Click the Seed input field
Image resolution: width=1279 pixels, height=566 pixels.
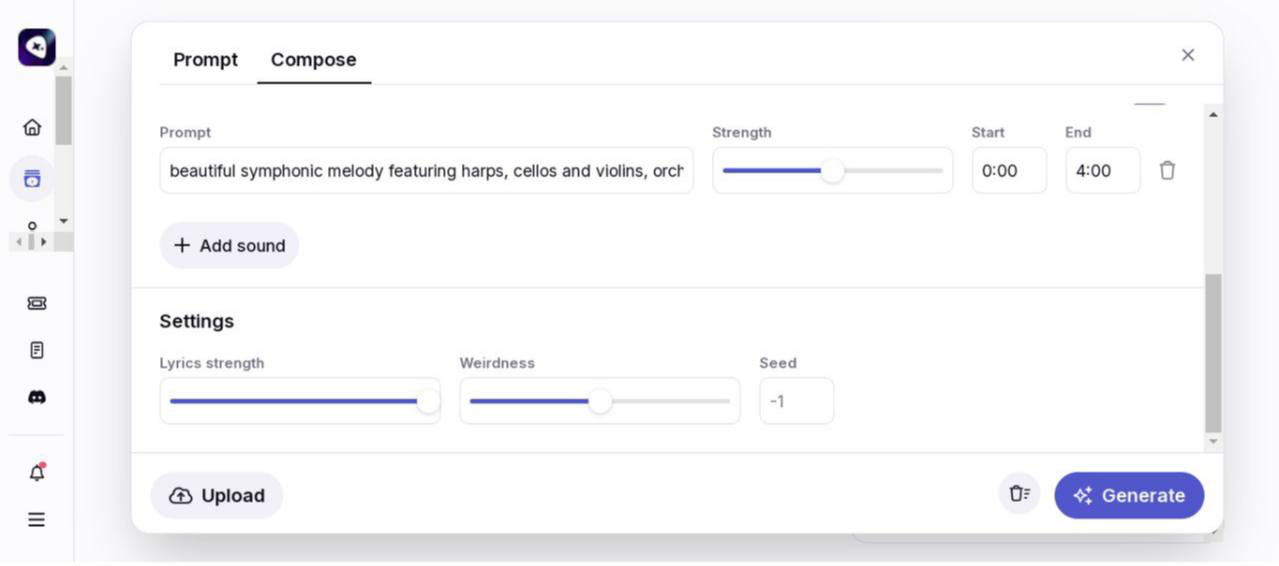tap(796, 401)
